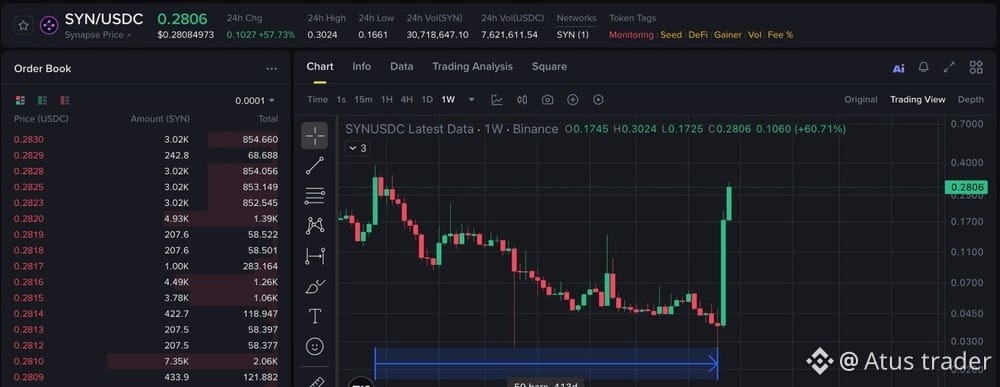The width and height of the screenshot is (1000, 387).
Task: Set chart interval to 4H
Action: [407, 99]
